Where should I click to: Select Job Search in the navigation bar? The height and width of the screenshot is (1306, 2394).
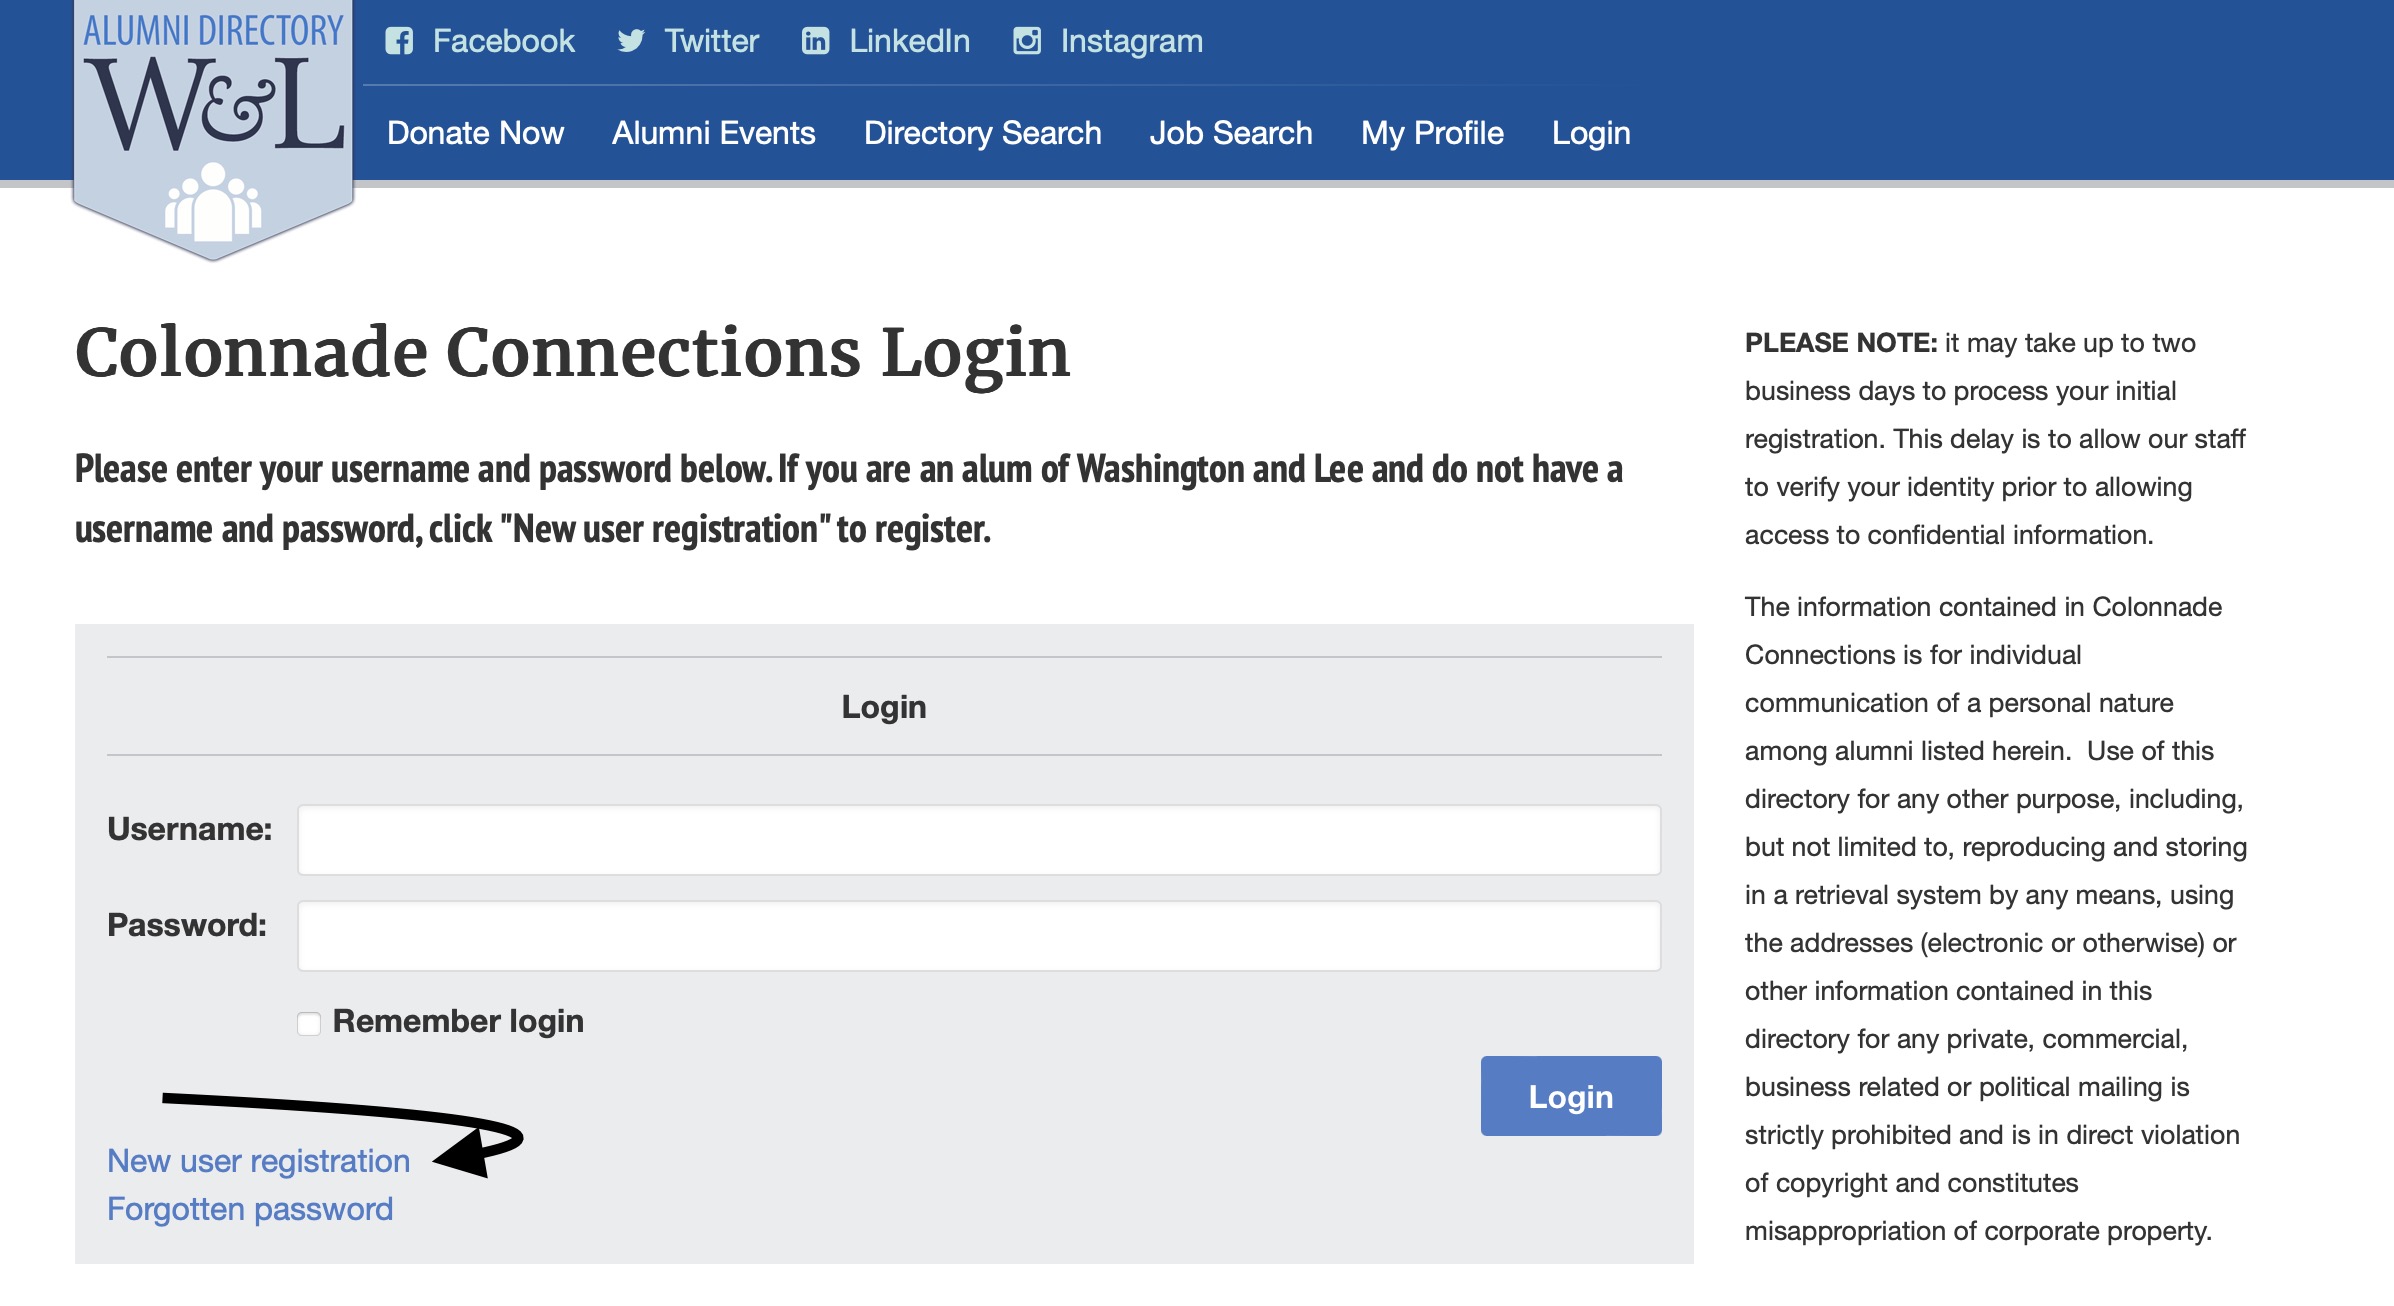pos(1231,133)
